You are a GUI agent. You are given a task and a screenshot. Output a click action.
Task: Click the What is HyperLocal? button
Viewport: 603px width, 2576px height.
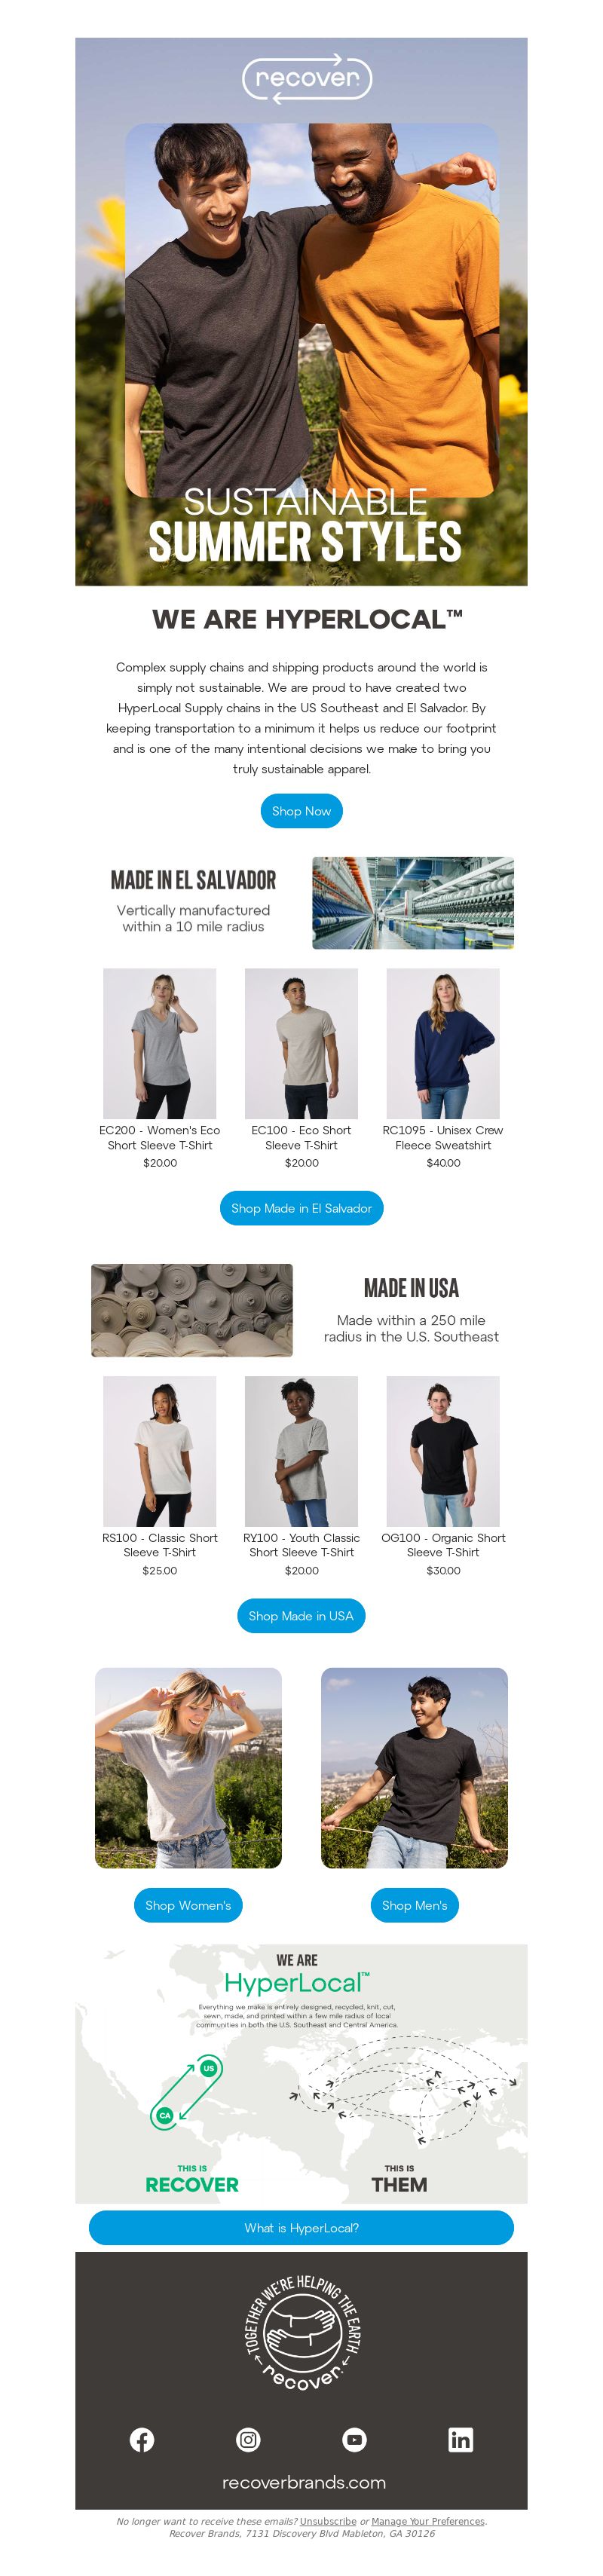301,2228
